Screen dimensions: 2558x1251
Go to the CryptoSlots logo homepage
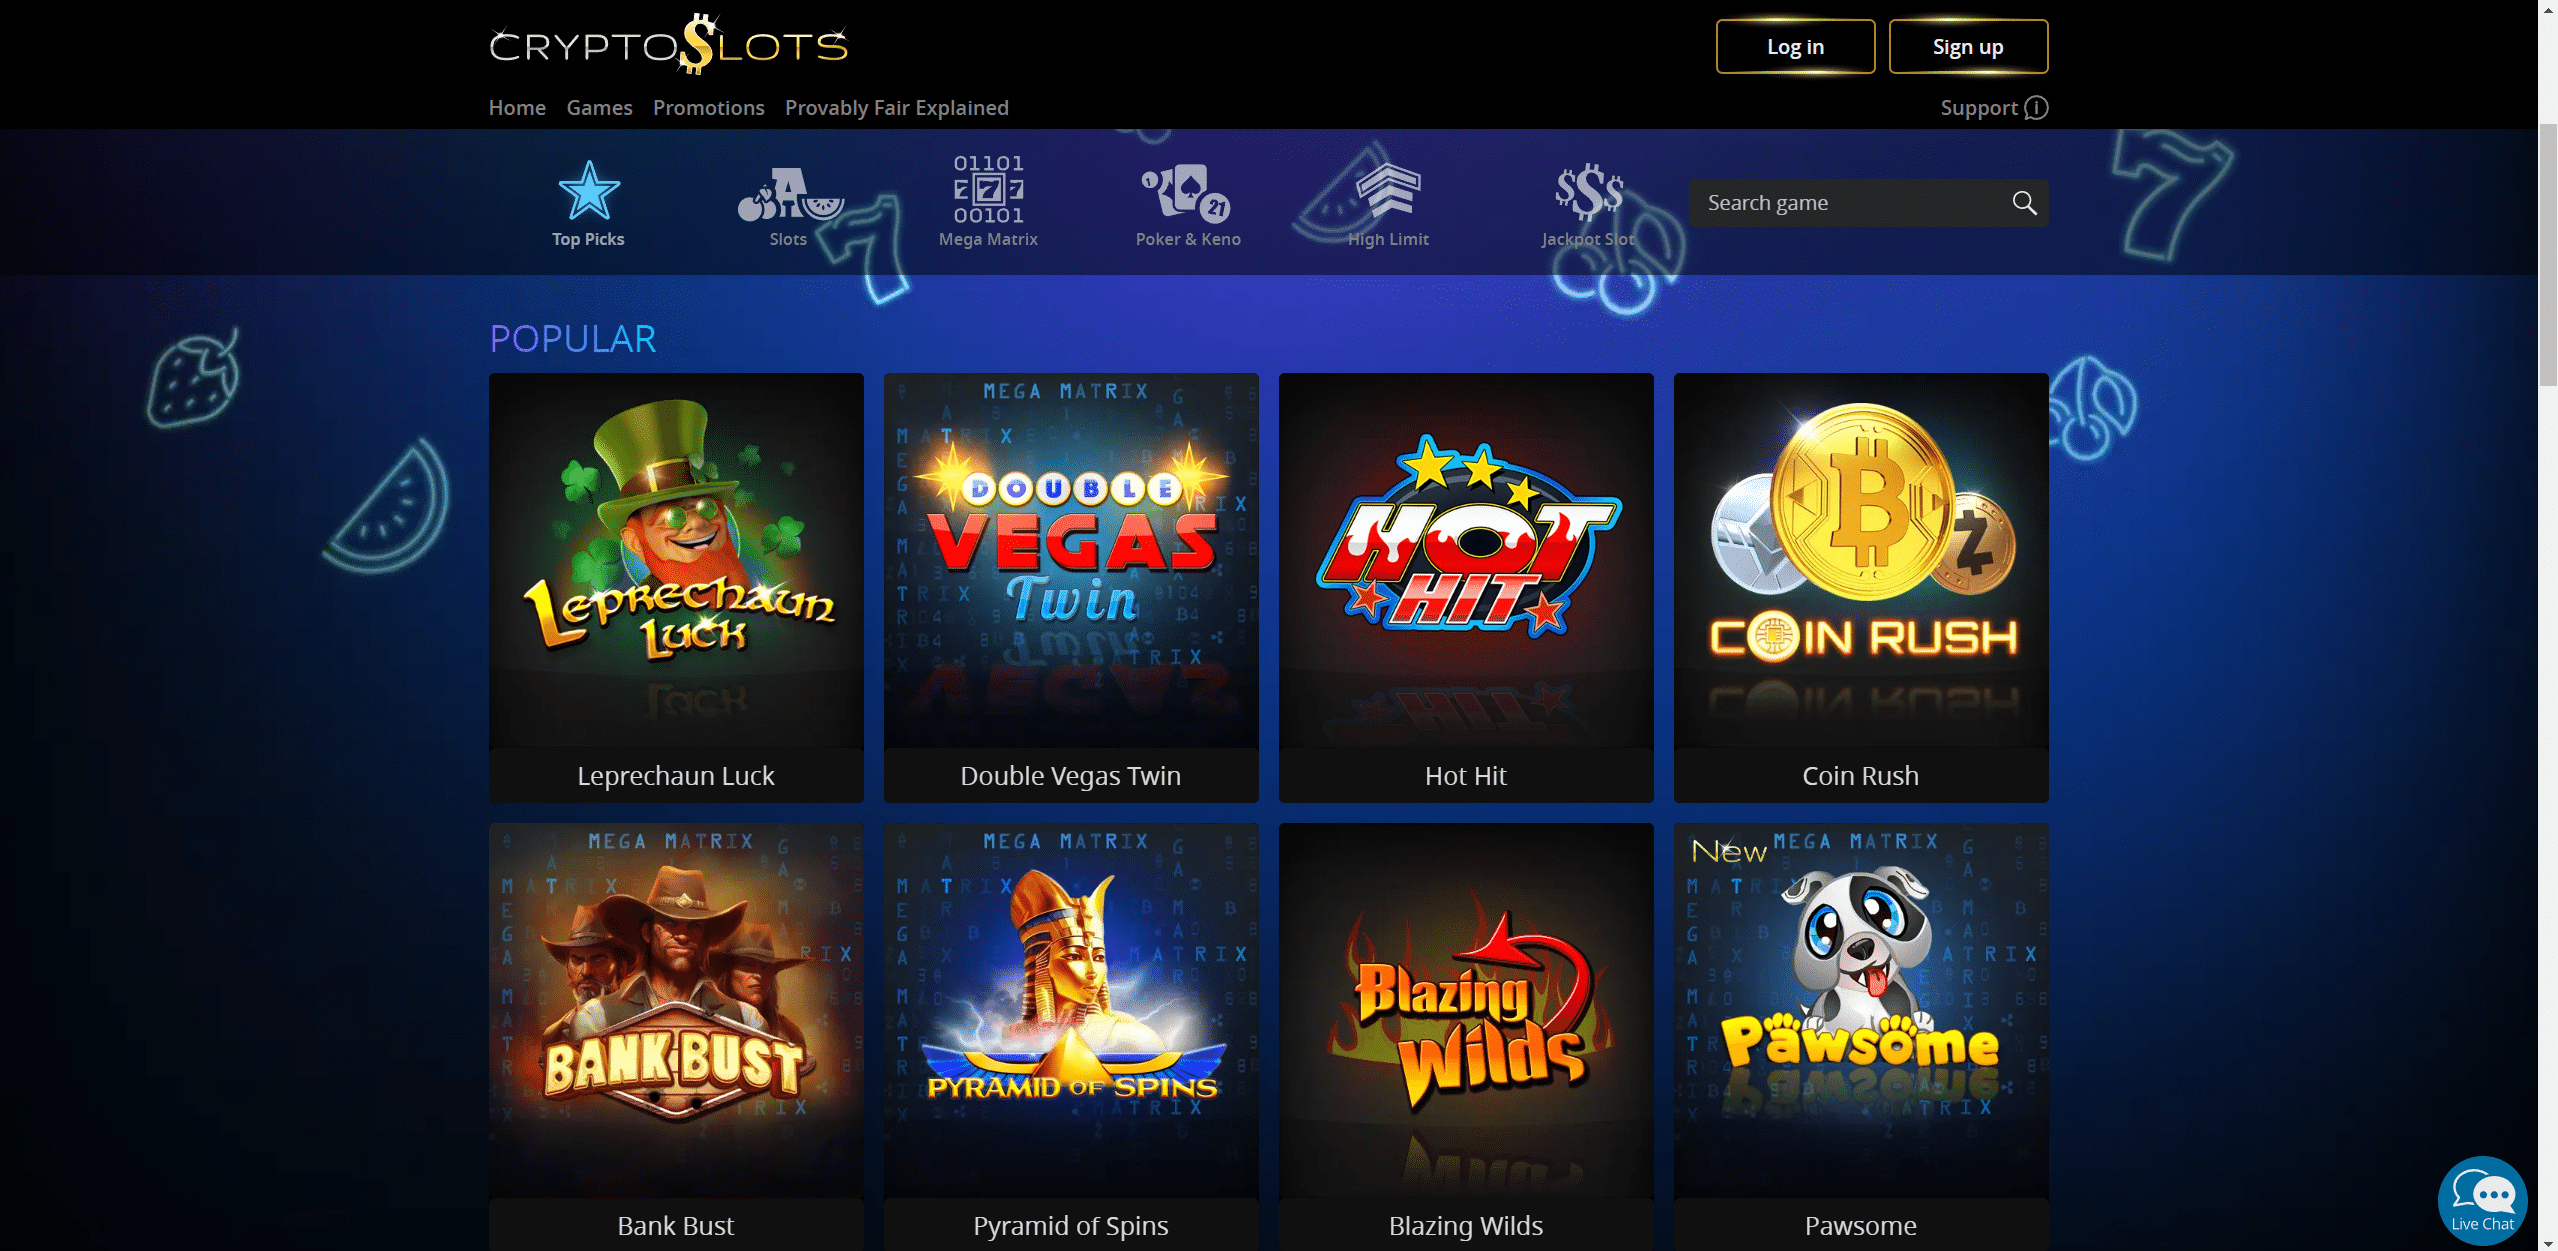[668, 45]
